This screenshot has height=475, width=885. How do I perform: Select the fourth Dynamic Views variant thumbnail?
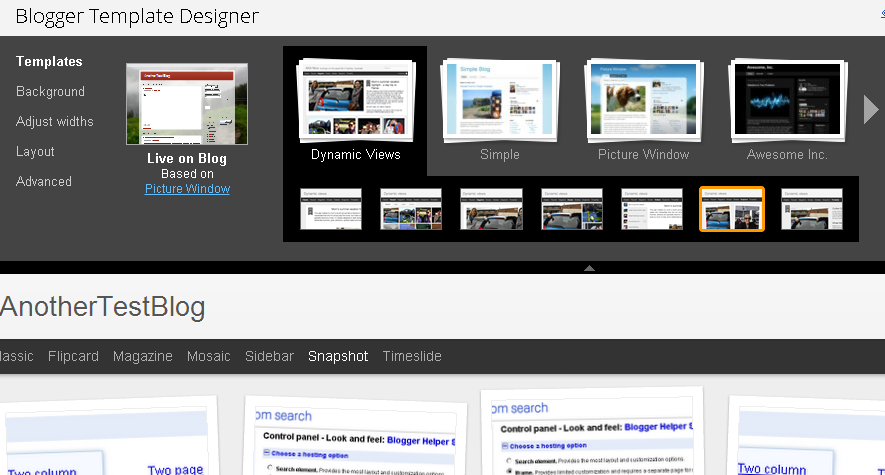point(572,209)
